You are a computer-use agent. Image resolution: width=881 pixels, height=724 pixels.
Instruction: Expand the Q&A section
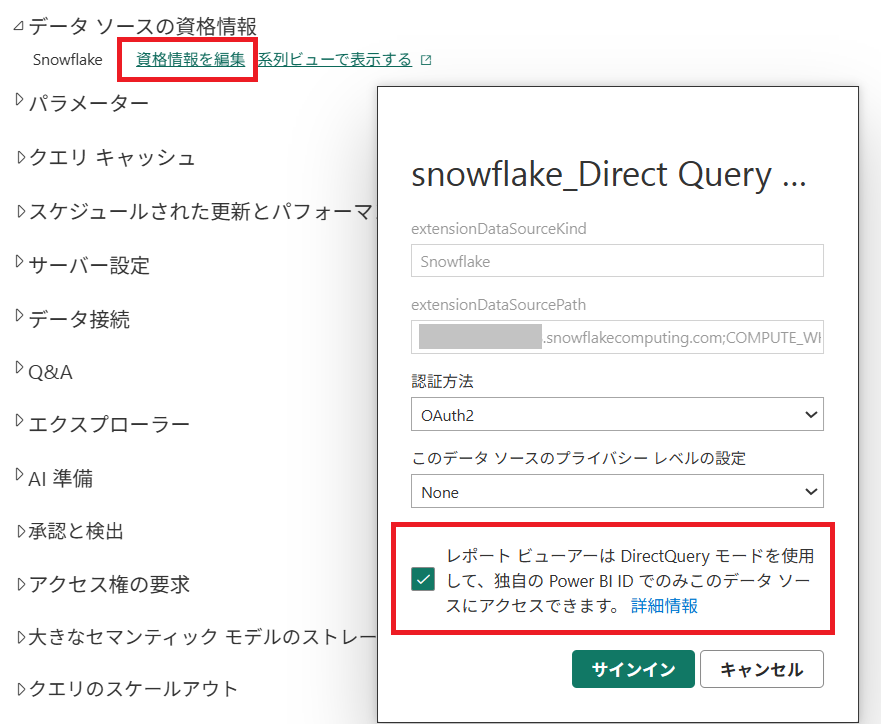20,368
